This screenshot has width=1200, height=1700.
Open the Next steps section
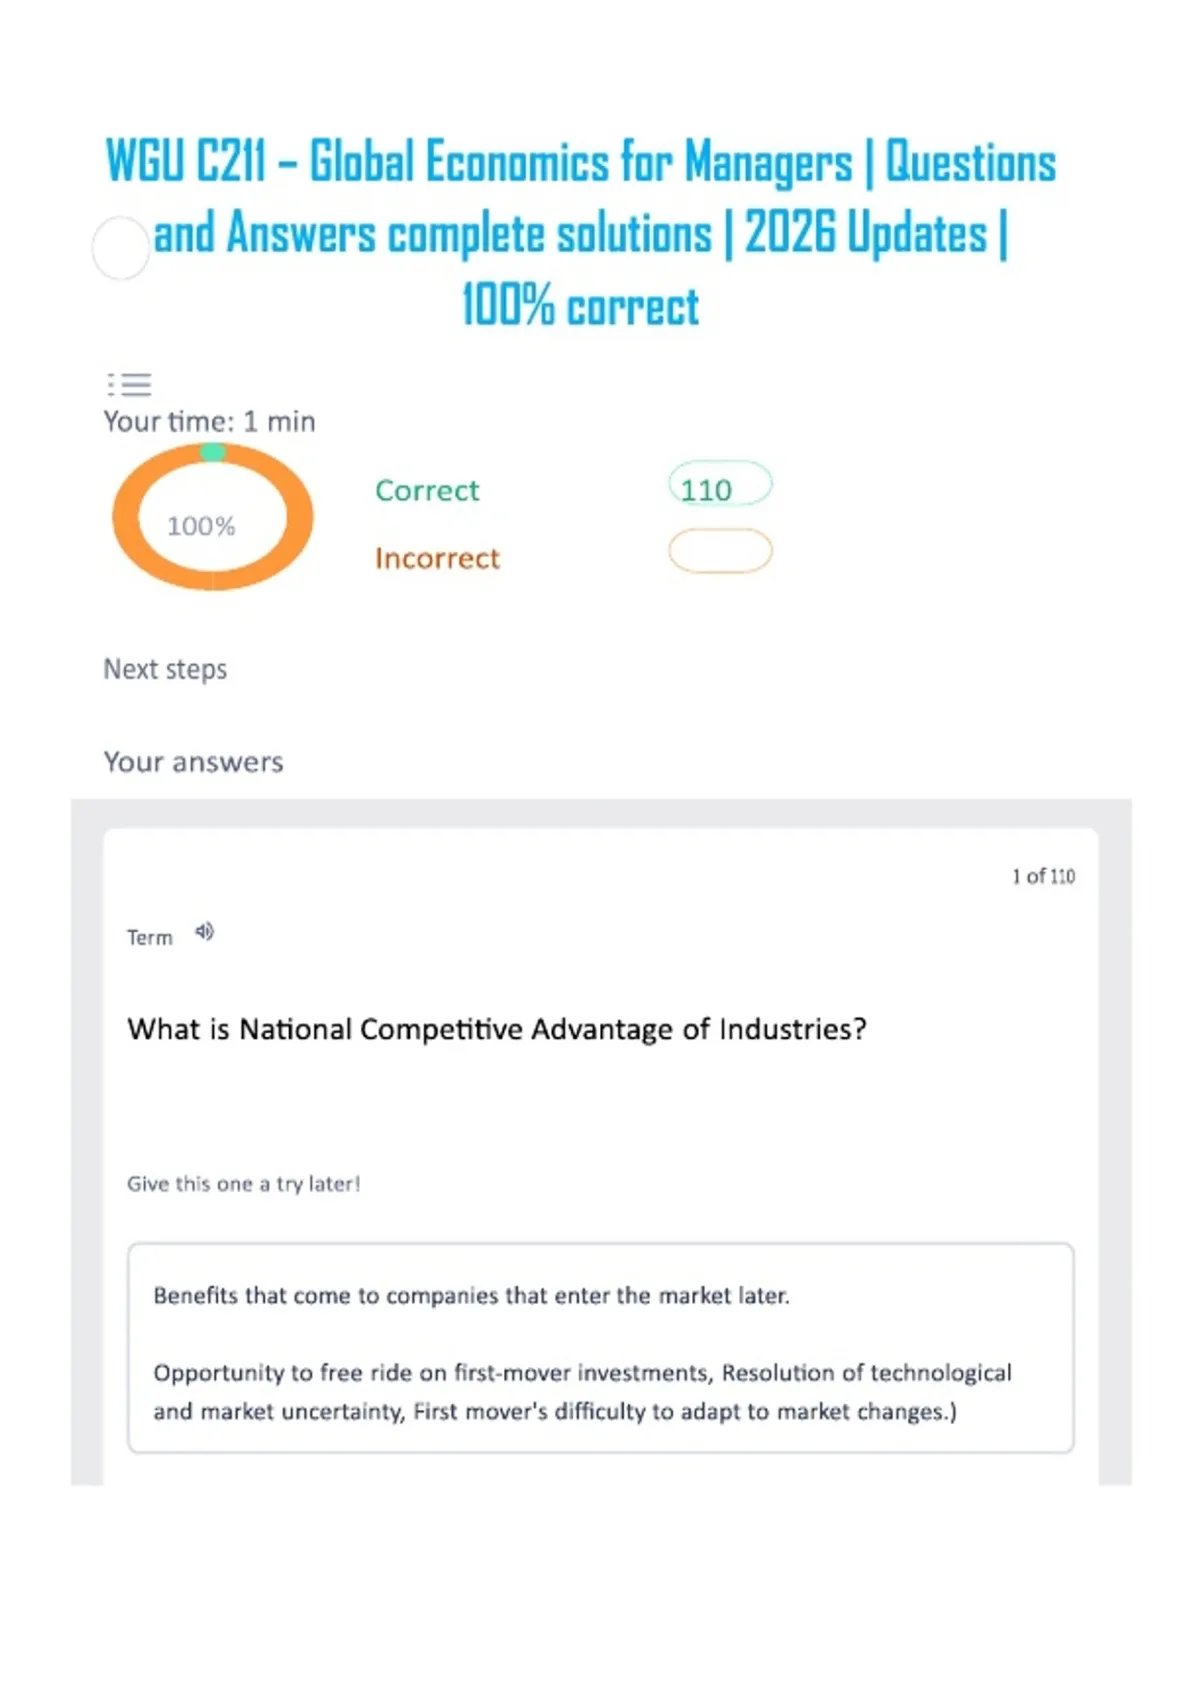click(165, 669)
